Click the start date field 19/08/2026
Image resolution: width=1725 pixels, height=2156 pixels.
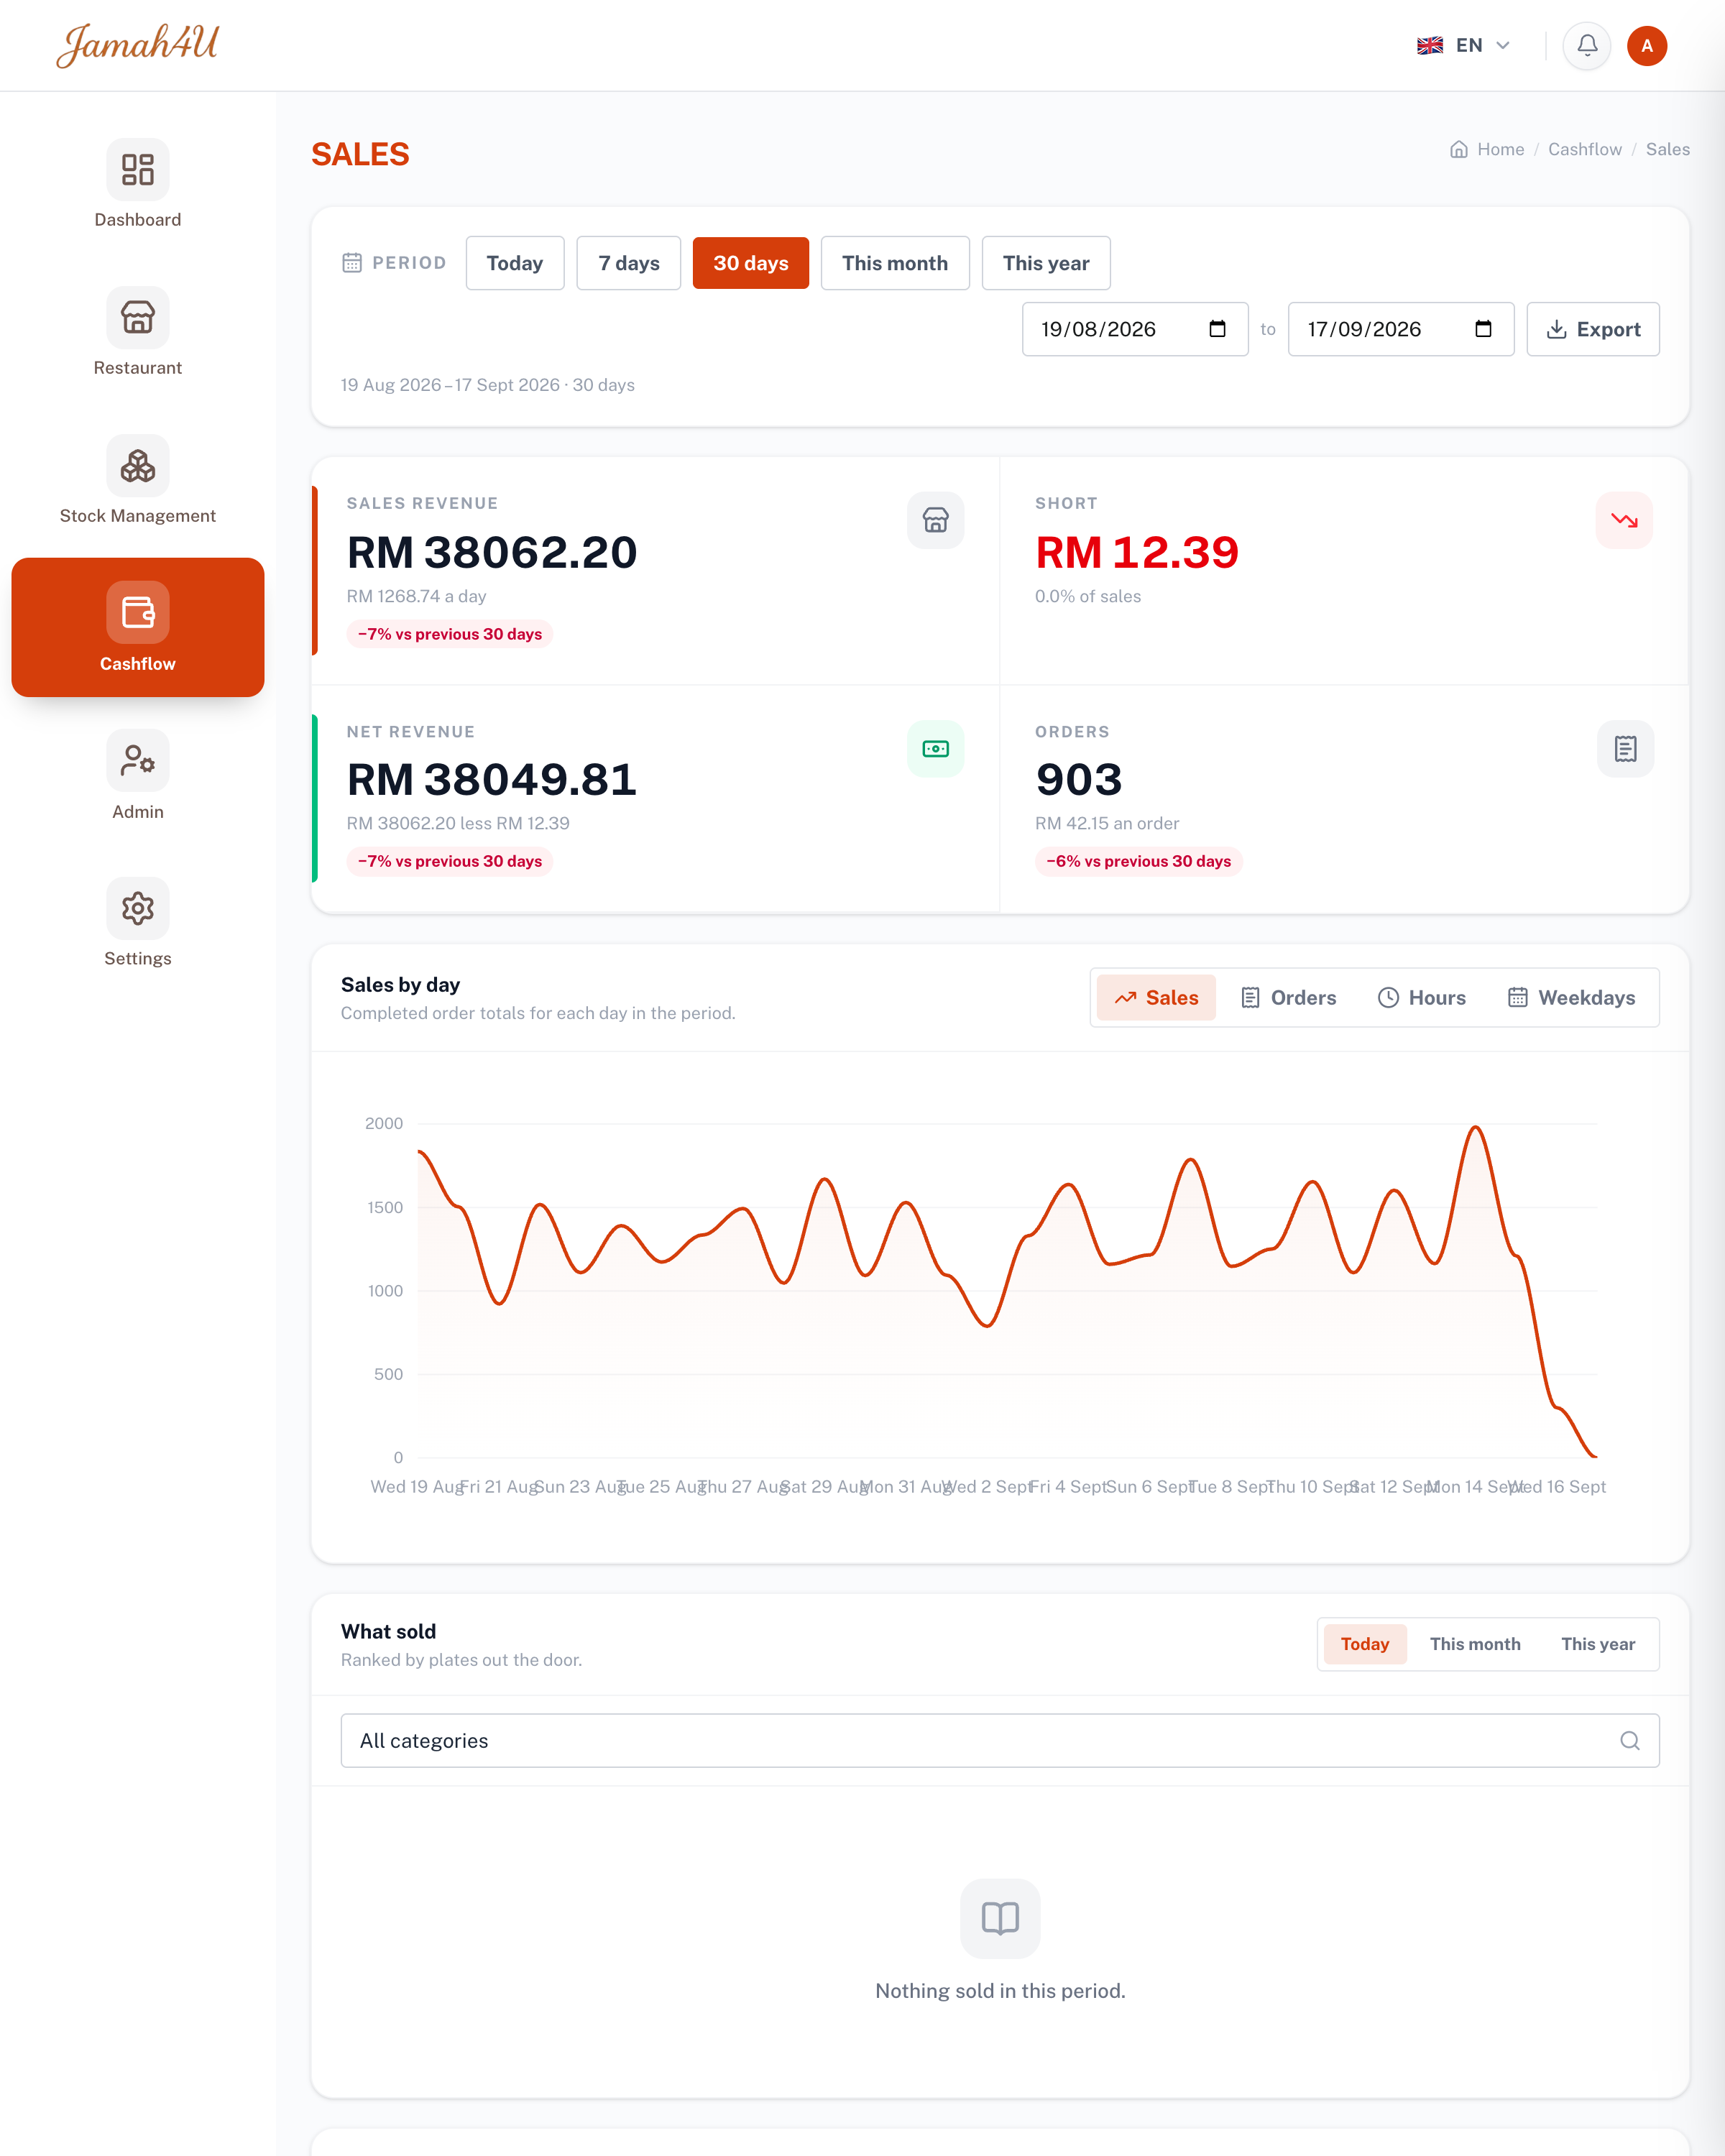pyautogui.click(x=1135, y=329)
